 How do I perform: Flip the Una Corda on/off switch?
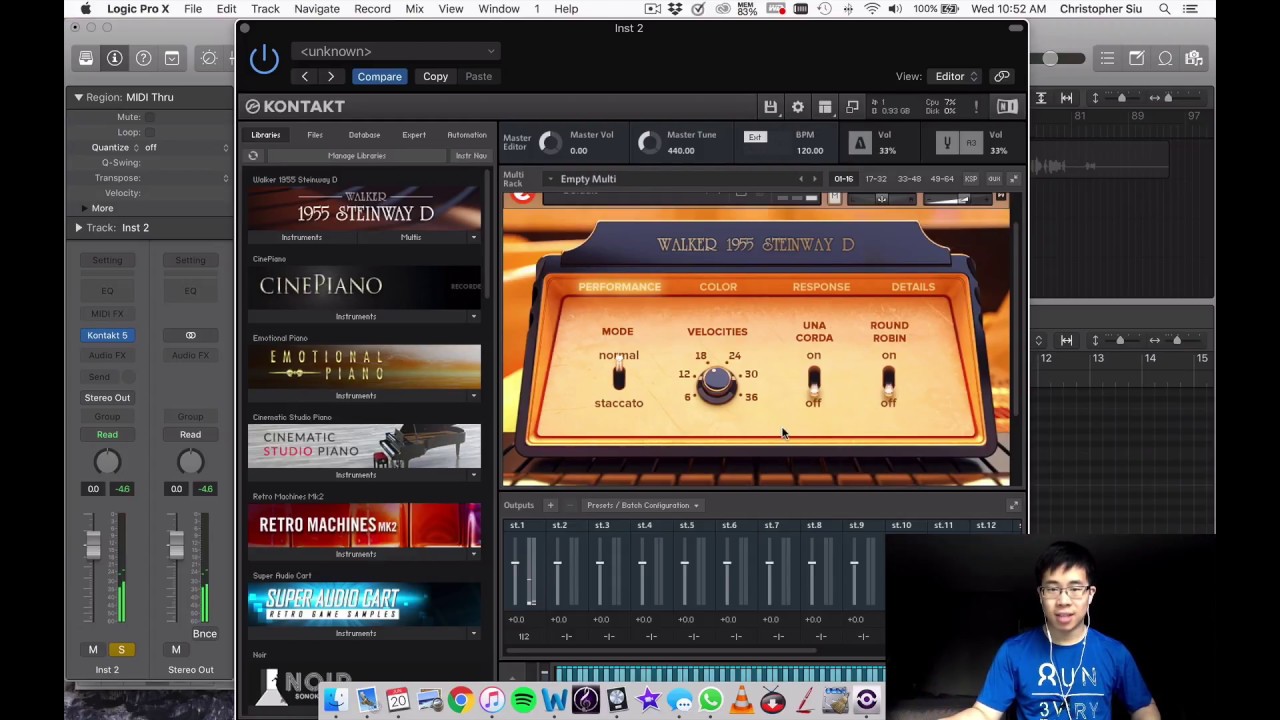pos(814,380)
